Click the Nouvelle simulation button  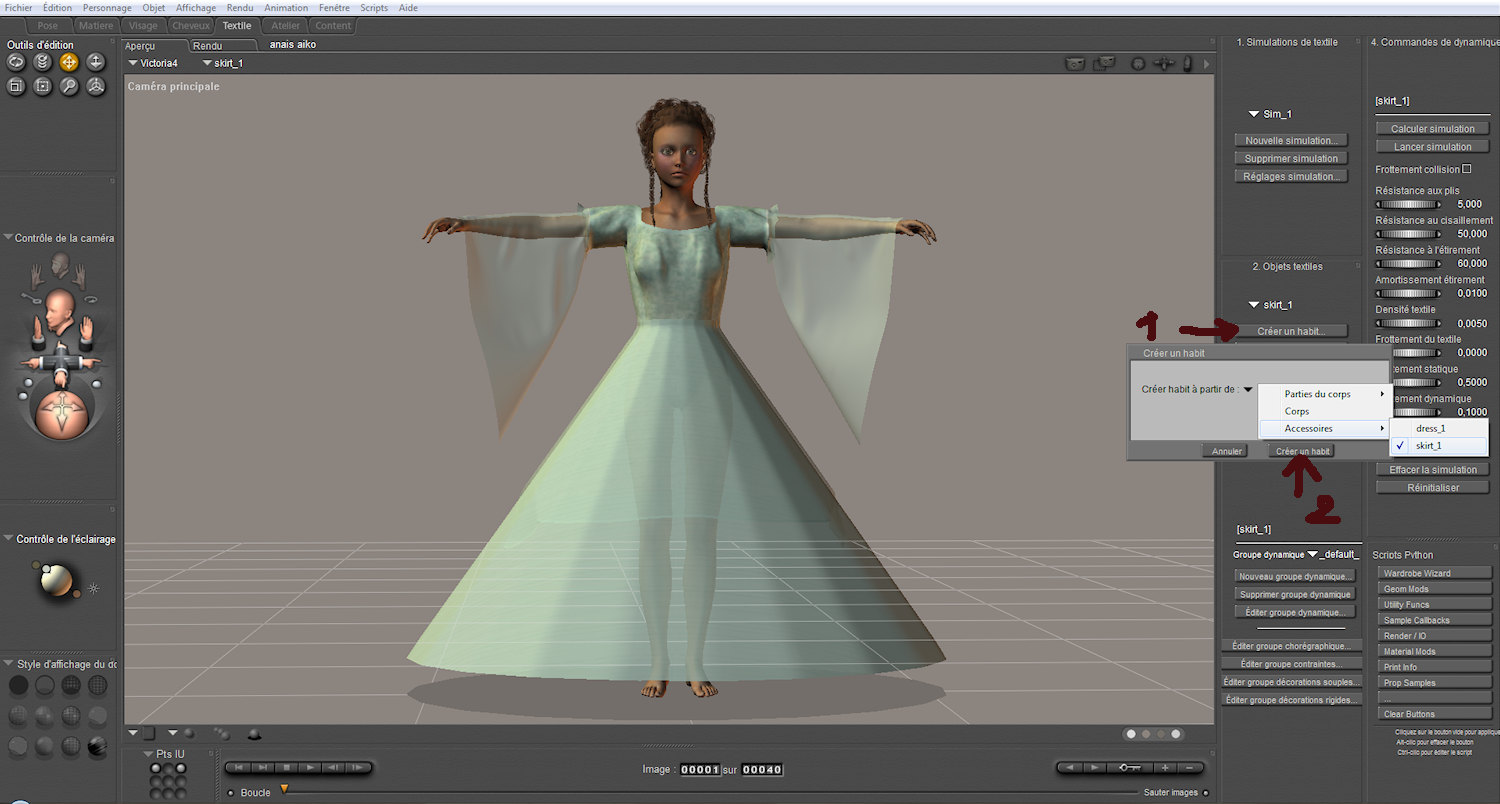pyautogui.click(x=1291, y=140)
